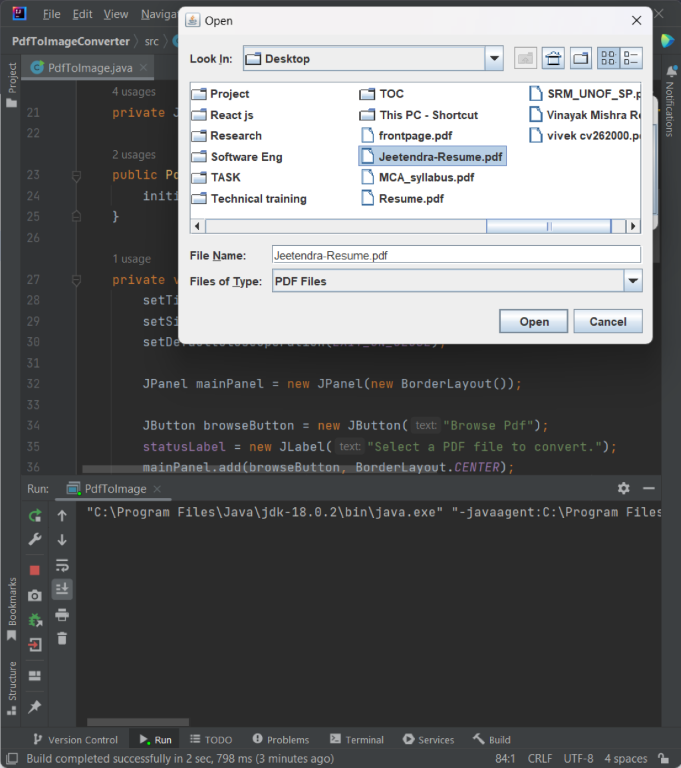Select the TOC folder
The width and height of the screenshot is (681, 768).
[x=382, y=94]
